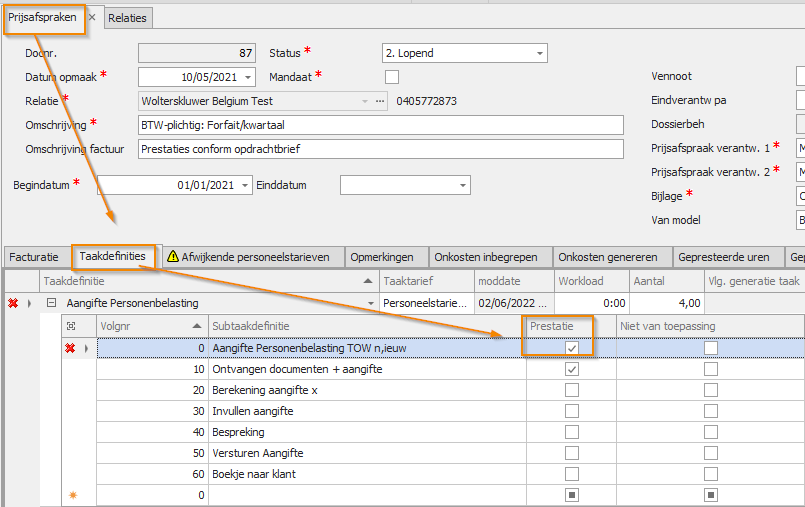
Task: Click the subtask grid expand-all icon
Action: (70, 326)
